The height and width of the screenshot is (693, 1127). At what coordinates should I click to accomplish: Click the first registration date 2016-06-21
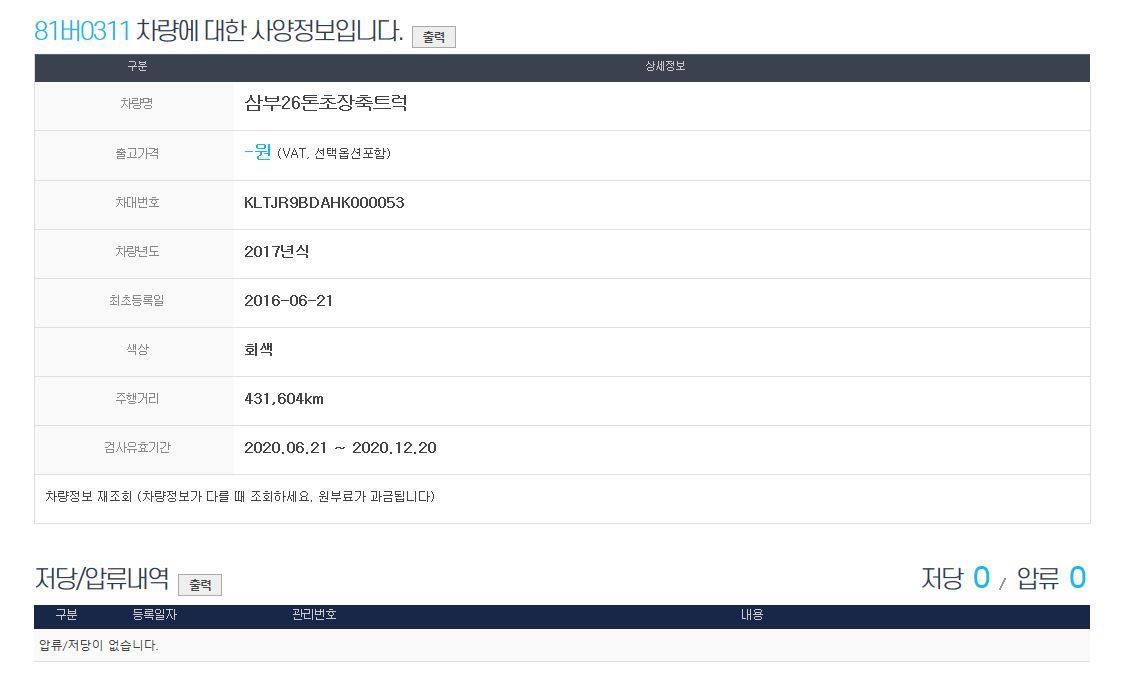[288, 301]
